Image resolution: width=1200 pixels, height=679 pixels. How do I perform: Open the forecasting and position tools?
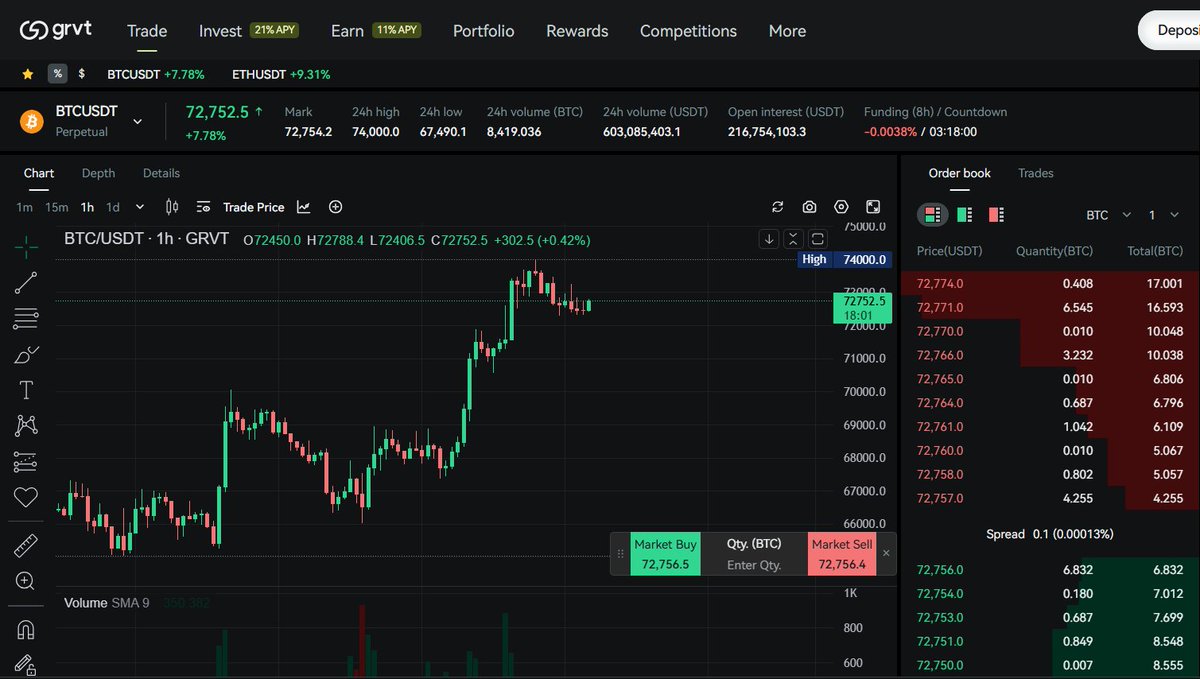(26, 462)
